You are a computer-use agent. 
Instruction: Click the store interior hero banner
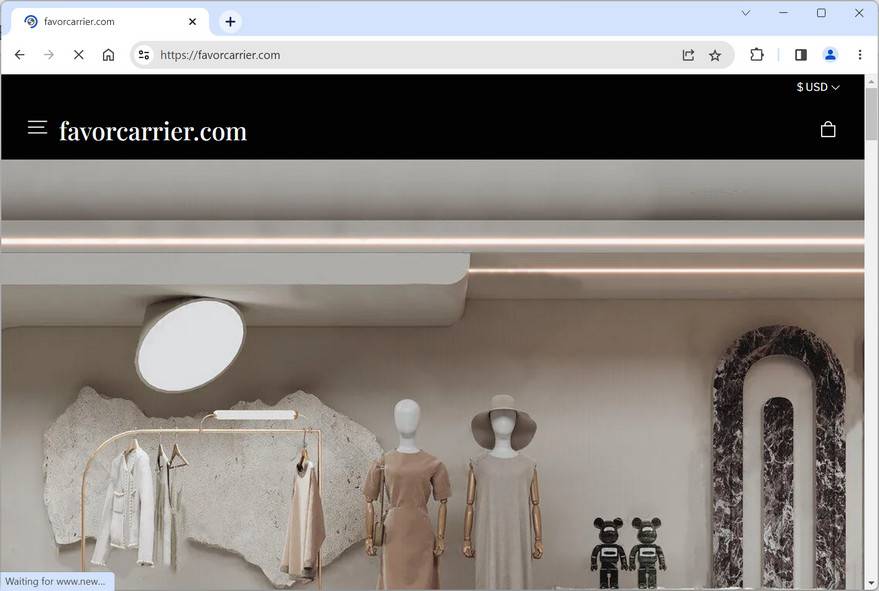432,374
